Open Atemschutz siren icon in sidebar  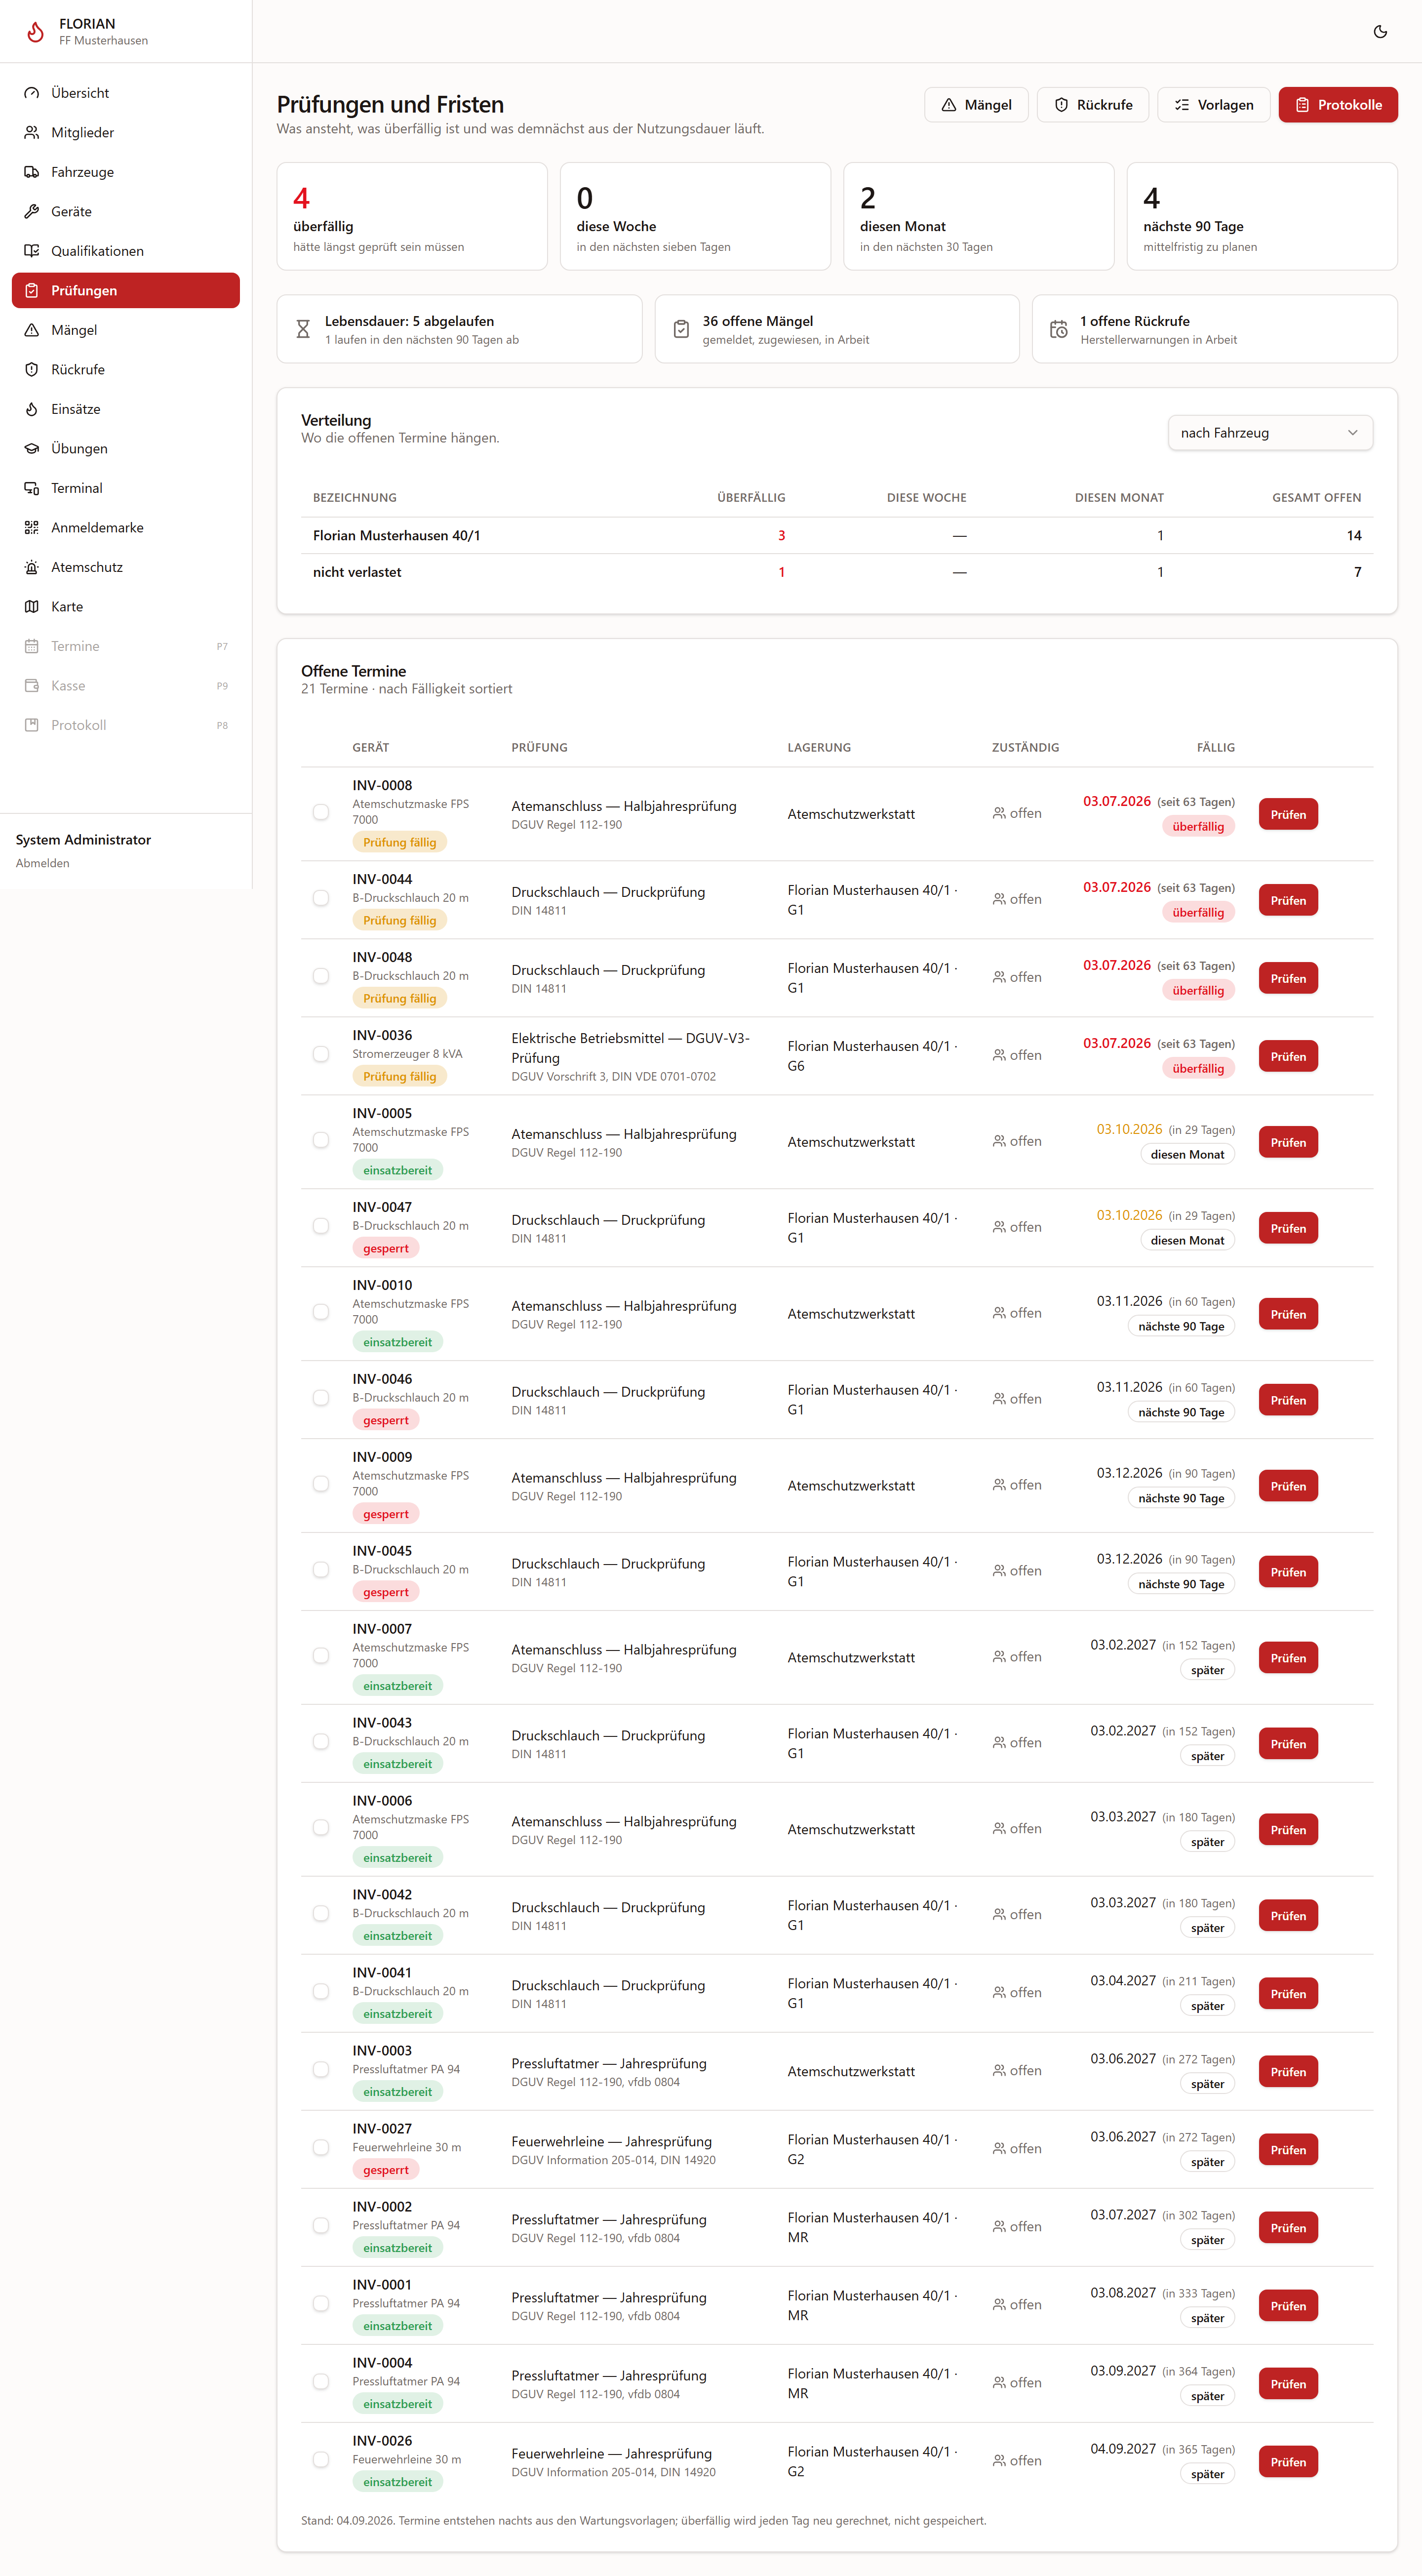click(x=32, y=567)
